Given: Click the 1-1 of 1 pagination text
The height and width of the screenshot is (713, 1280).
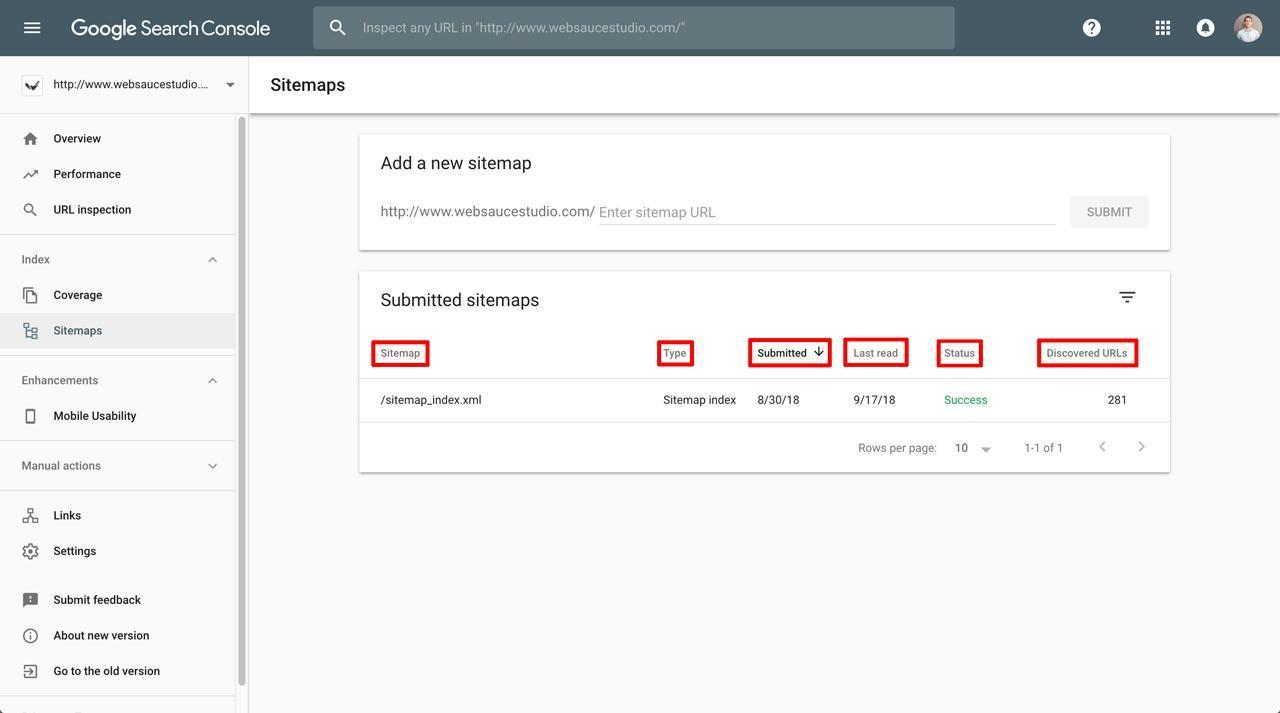Looking at the screenshot, I should pyautogui.click(x=1044, y=448).
